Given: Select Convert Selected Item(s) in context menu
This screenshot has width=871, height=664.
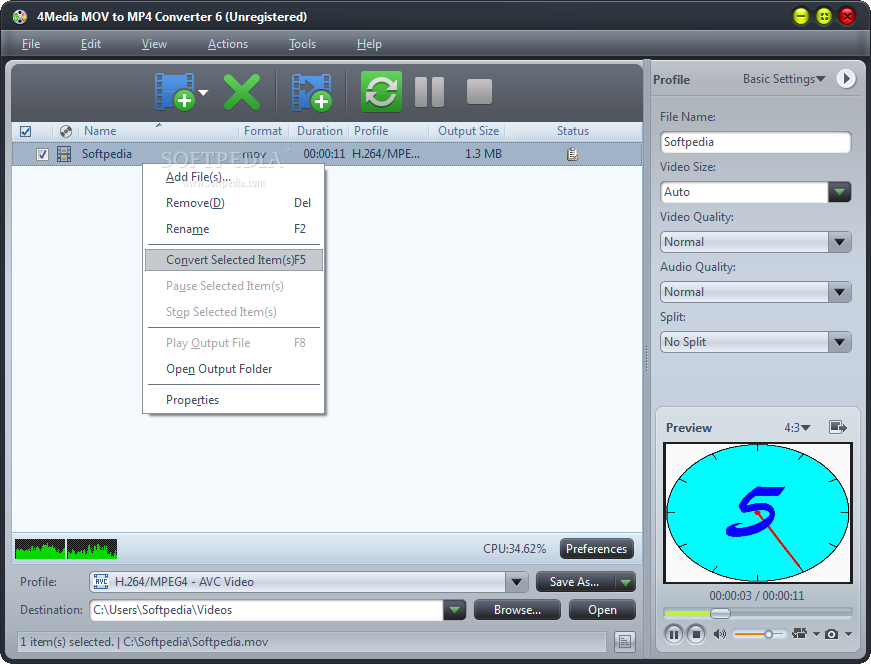Looking at the screenshot, I should (x=233, y=260).
